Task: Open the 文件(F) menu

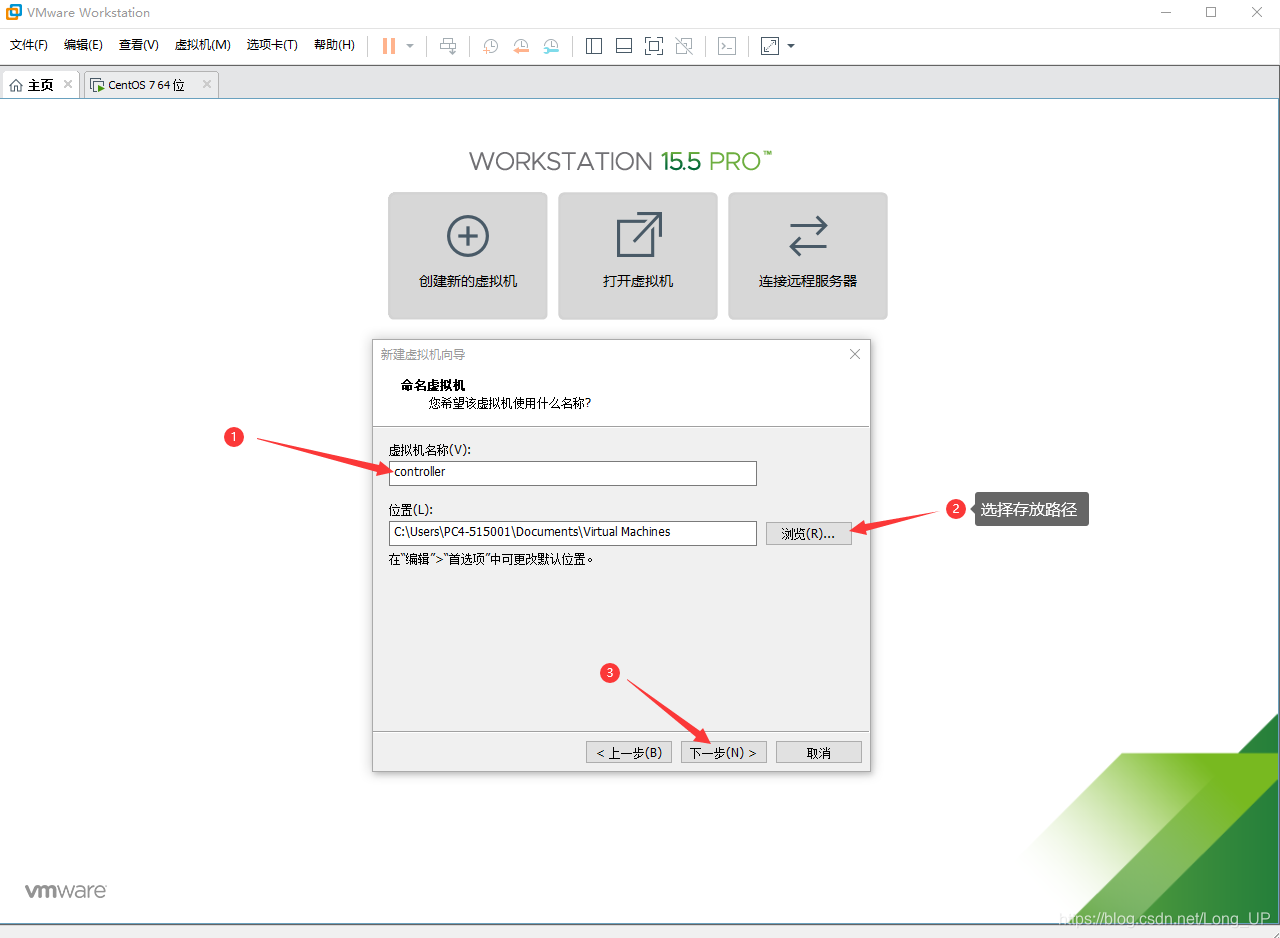Action: point(29,45)
